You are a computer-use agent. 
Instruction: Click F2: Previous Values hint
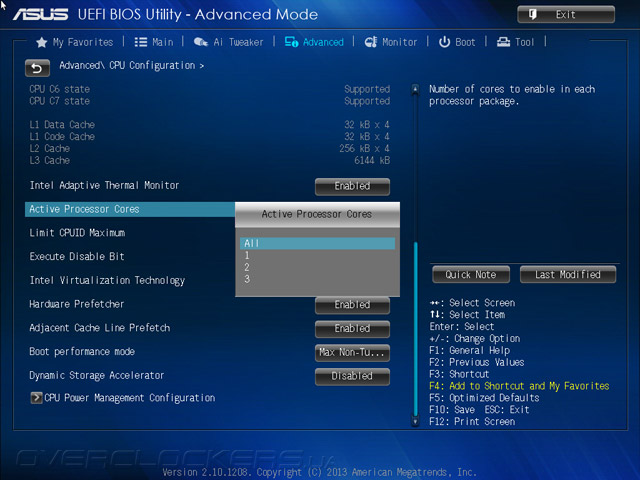click(x=477, y=362)
